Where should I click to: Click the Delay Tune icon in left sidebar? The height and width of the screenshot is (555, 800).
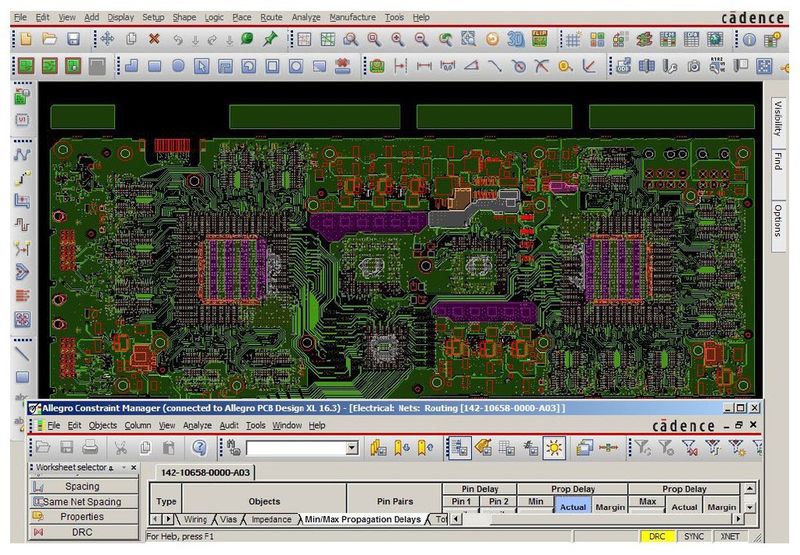(21, 225)
